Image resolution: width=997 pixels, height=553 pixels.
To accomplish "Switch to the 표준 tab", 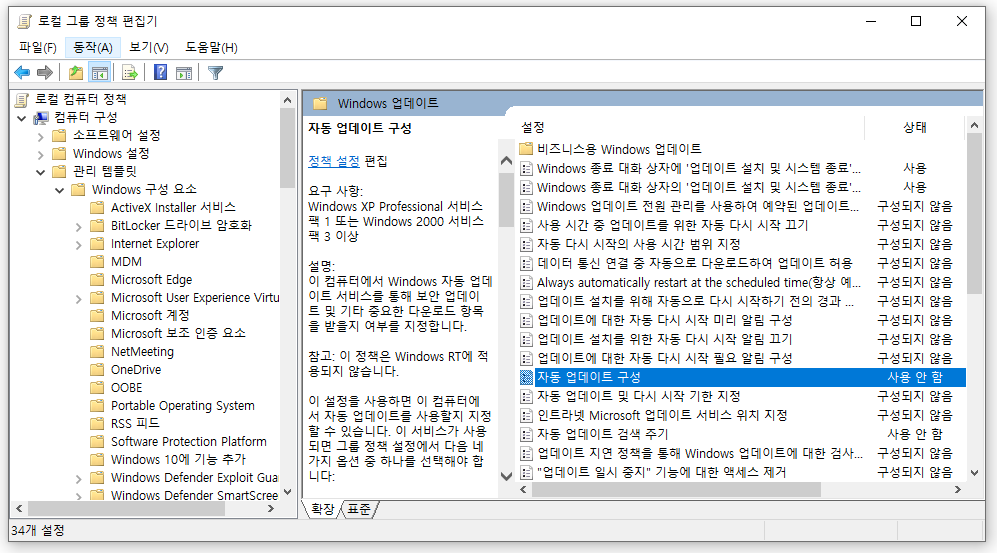I will tap(359, 509).
